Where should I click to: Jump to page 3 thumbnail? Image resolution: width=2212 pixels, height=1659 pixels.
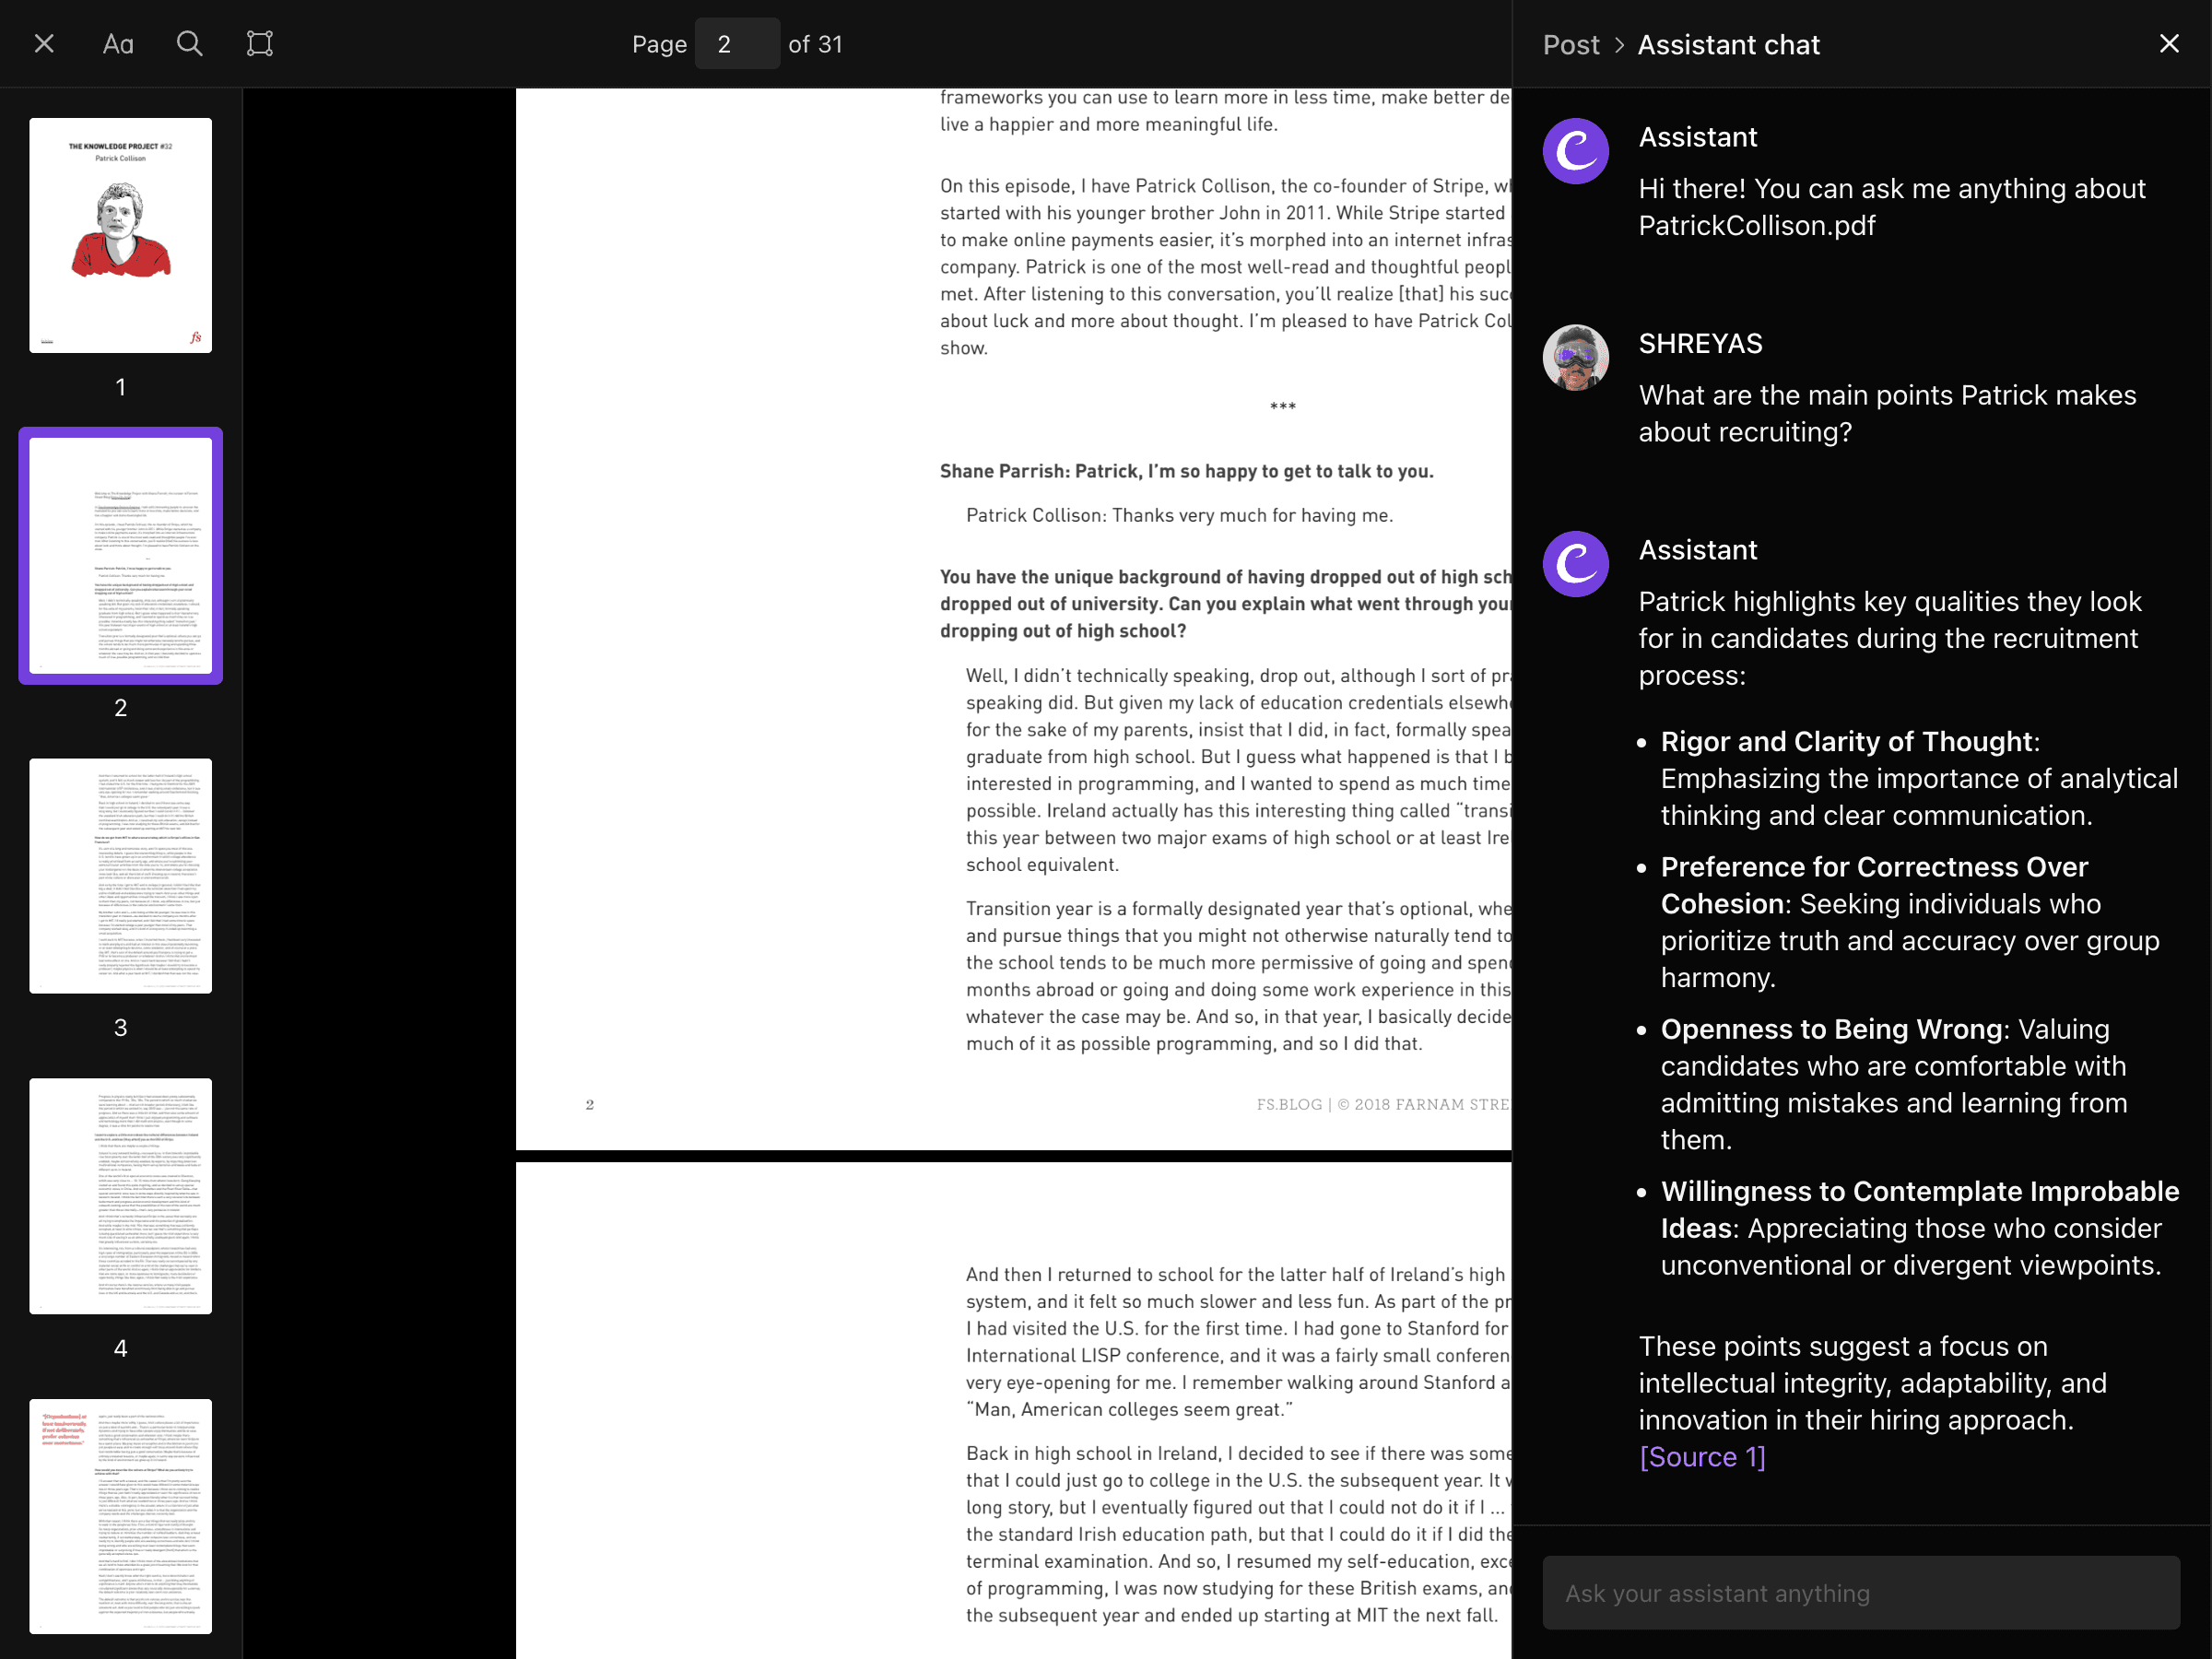[120, 876]
